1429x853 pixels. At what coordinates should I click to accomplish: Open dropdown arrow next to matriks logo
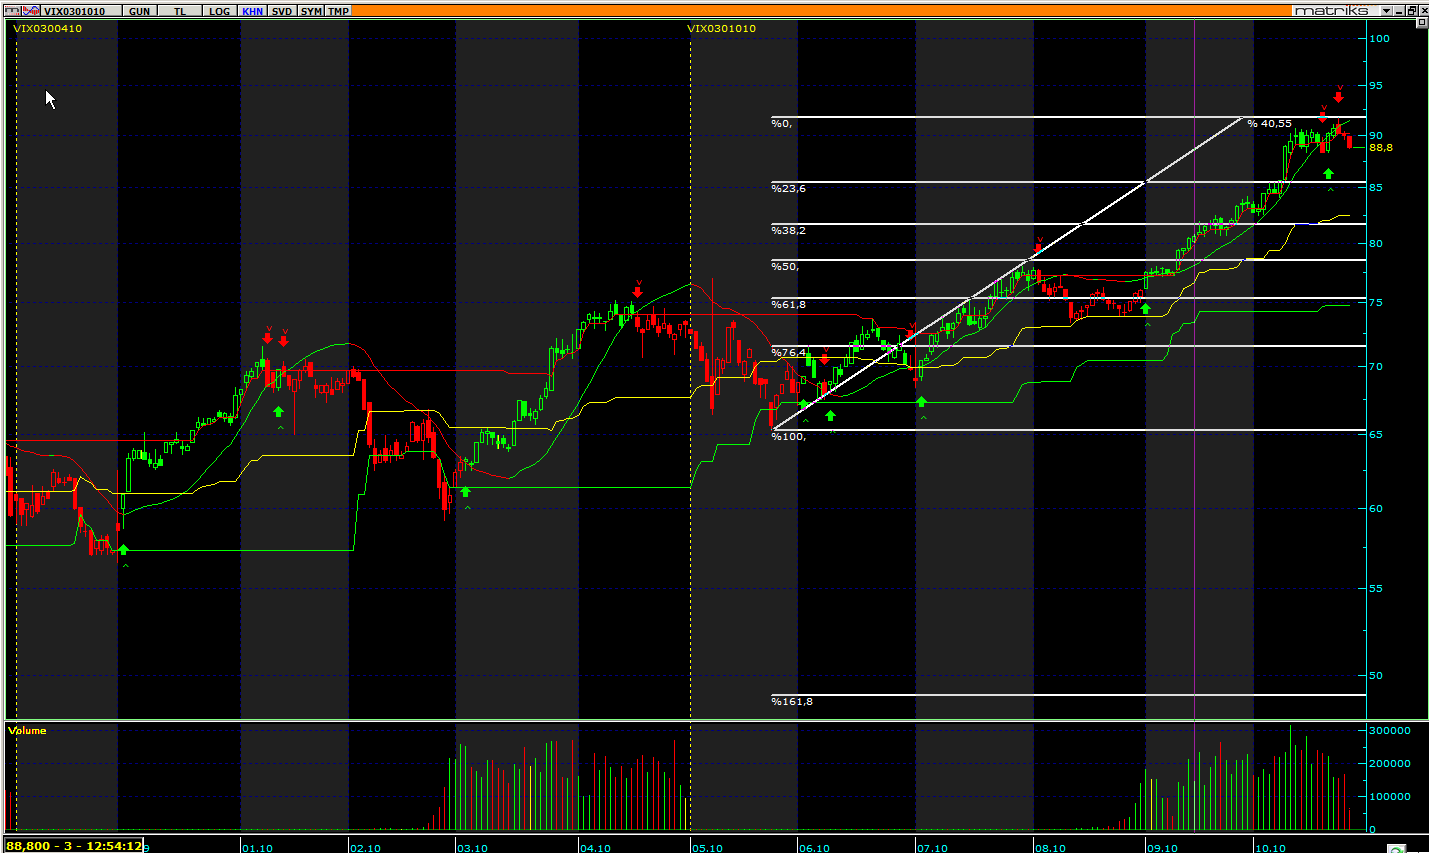[x=1386, y=11]
